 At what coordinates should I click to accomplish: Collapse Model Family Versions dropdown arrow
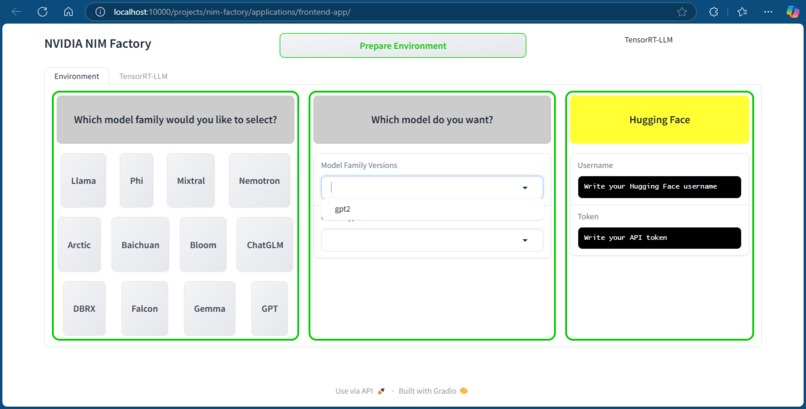point(525,188)
